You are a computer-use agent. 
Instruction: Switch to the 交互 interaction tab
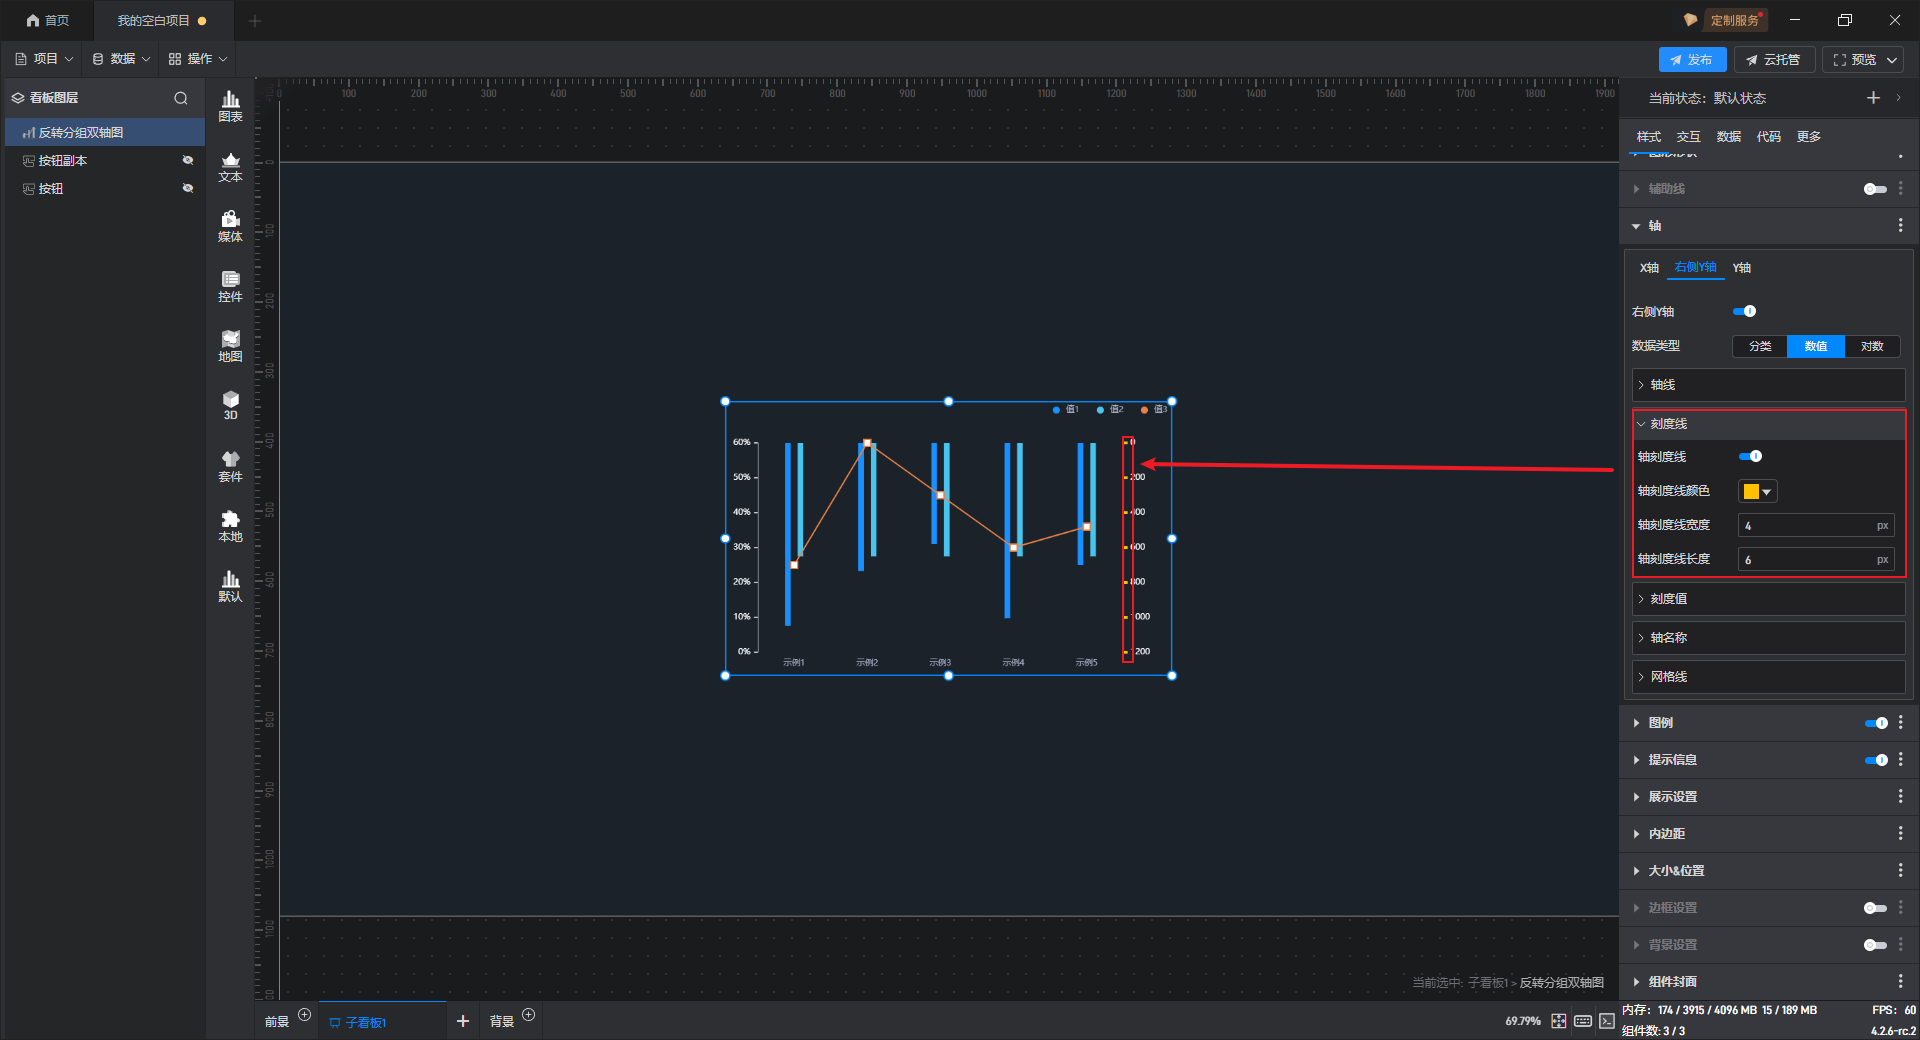[x=1688, y=137]
